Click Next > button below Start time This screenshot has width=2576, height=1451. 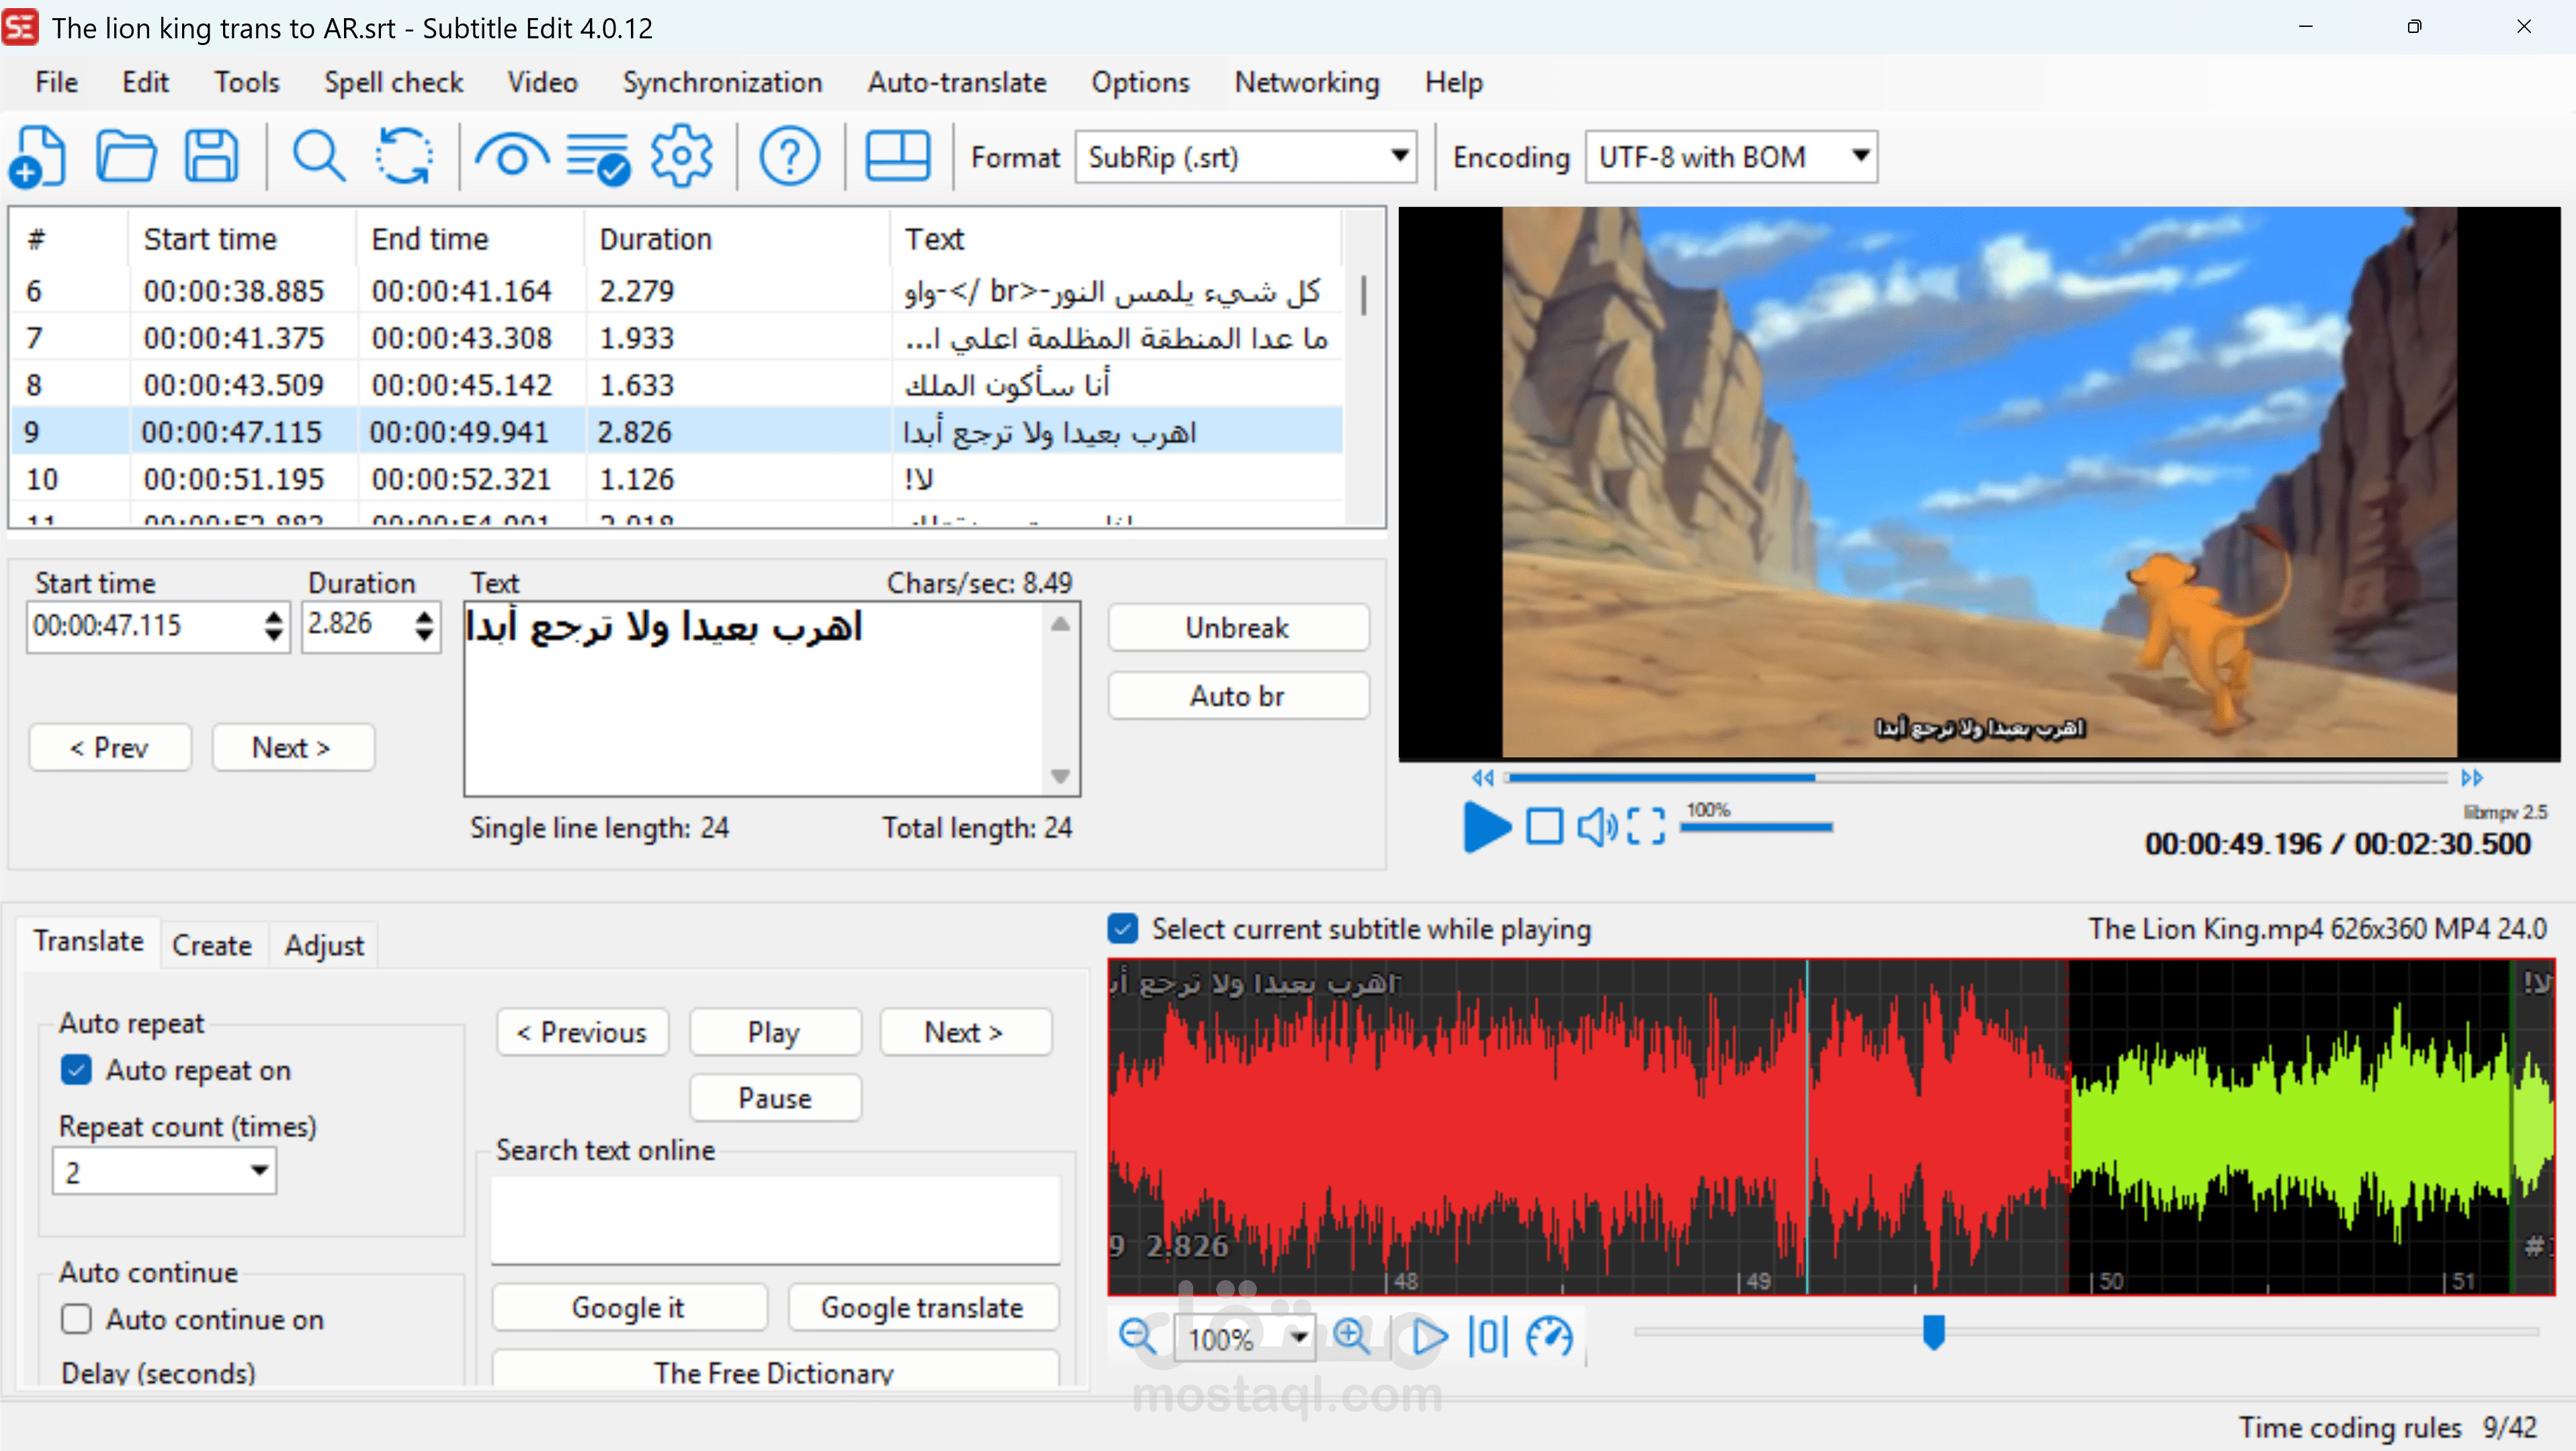(x=292, y=748)
